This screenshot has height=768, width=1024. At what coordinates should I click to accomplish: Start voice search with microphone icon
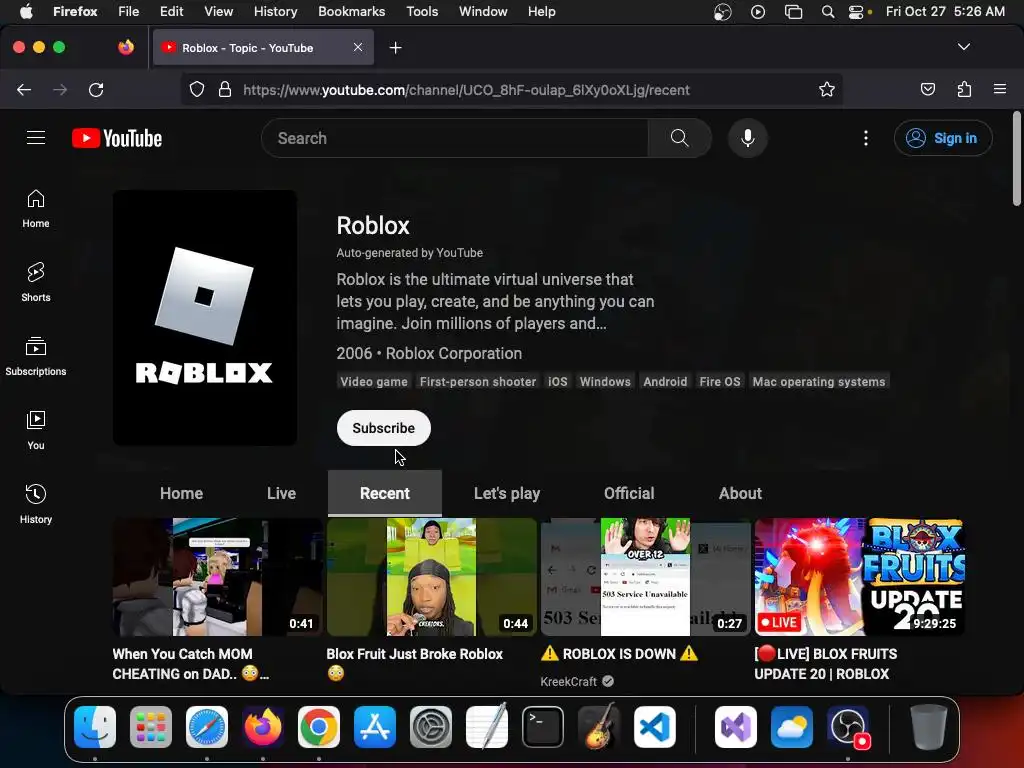[748, 138]
